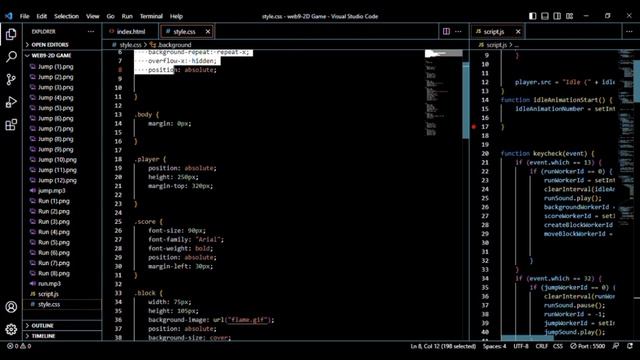Open the Search view in activity bar
The image size is (640, 360).
point(11,57)
